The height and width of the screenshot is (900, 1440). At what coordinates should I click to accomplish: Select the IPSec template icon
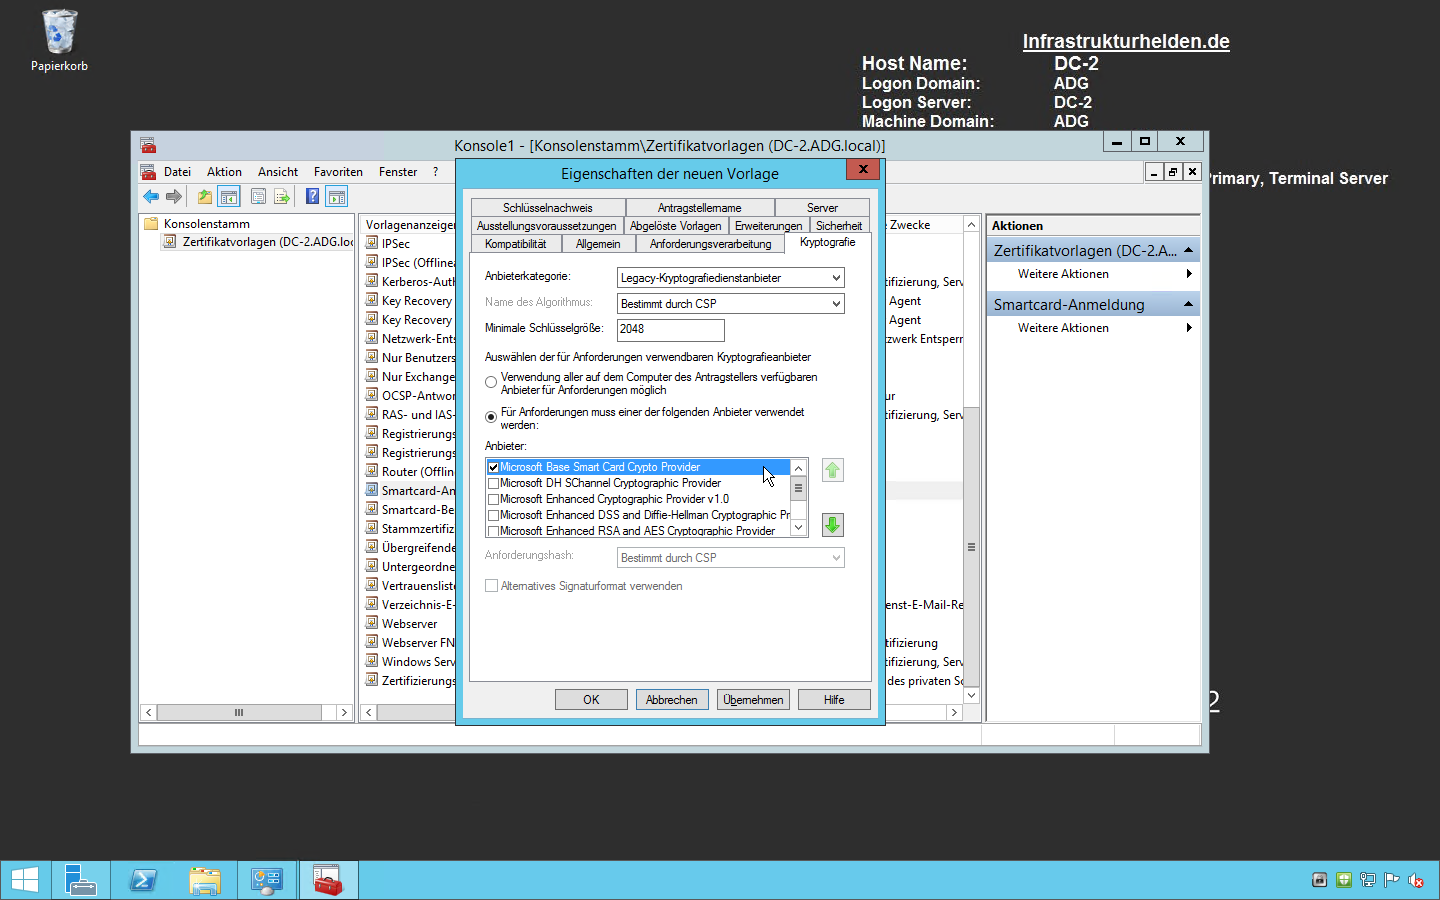[372, 243]
